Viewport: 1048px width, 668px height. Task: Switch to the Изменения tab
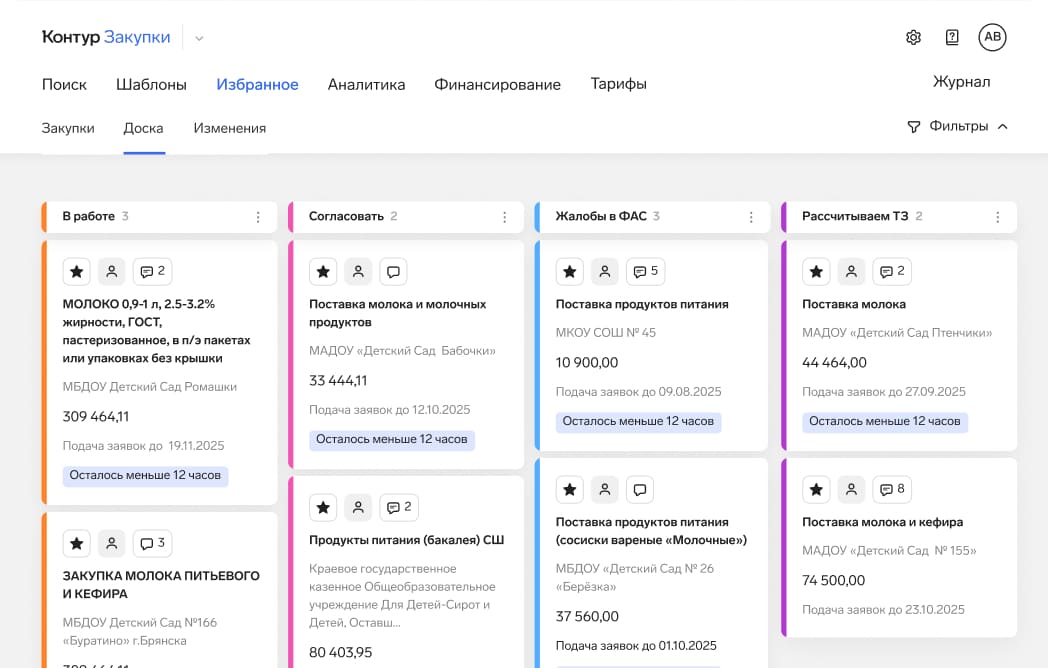point(229,128)
